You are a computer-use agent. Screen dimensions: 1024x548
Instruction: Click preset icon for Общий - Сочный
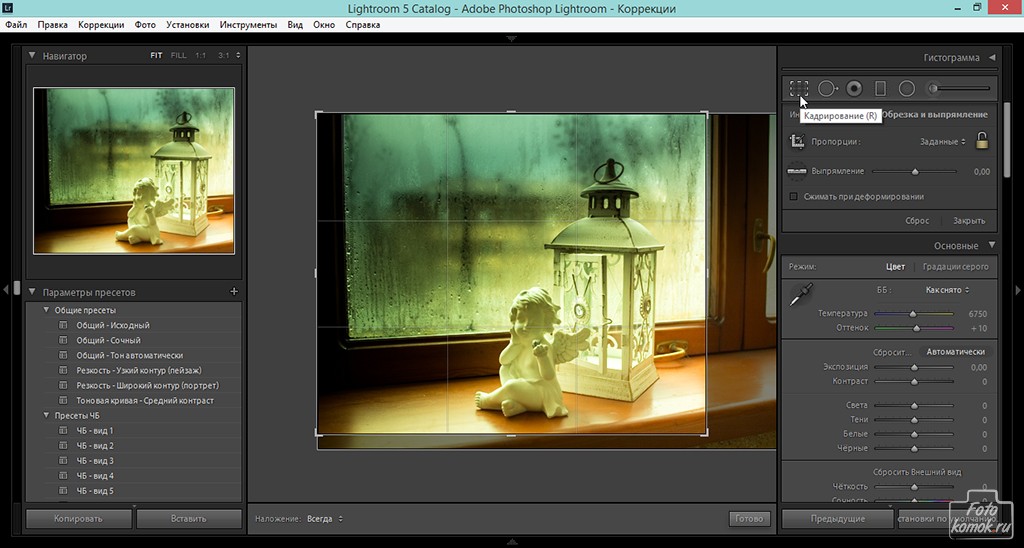63,340
